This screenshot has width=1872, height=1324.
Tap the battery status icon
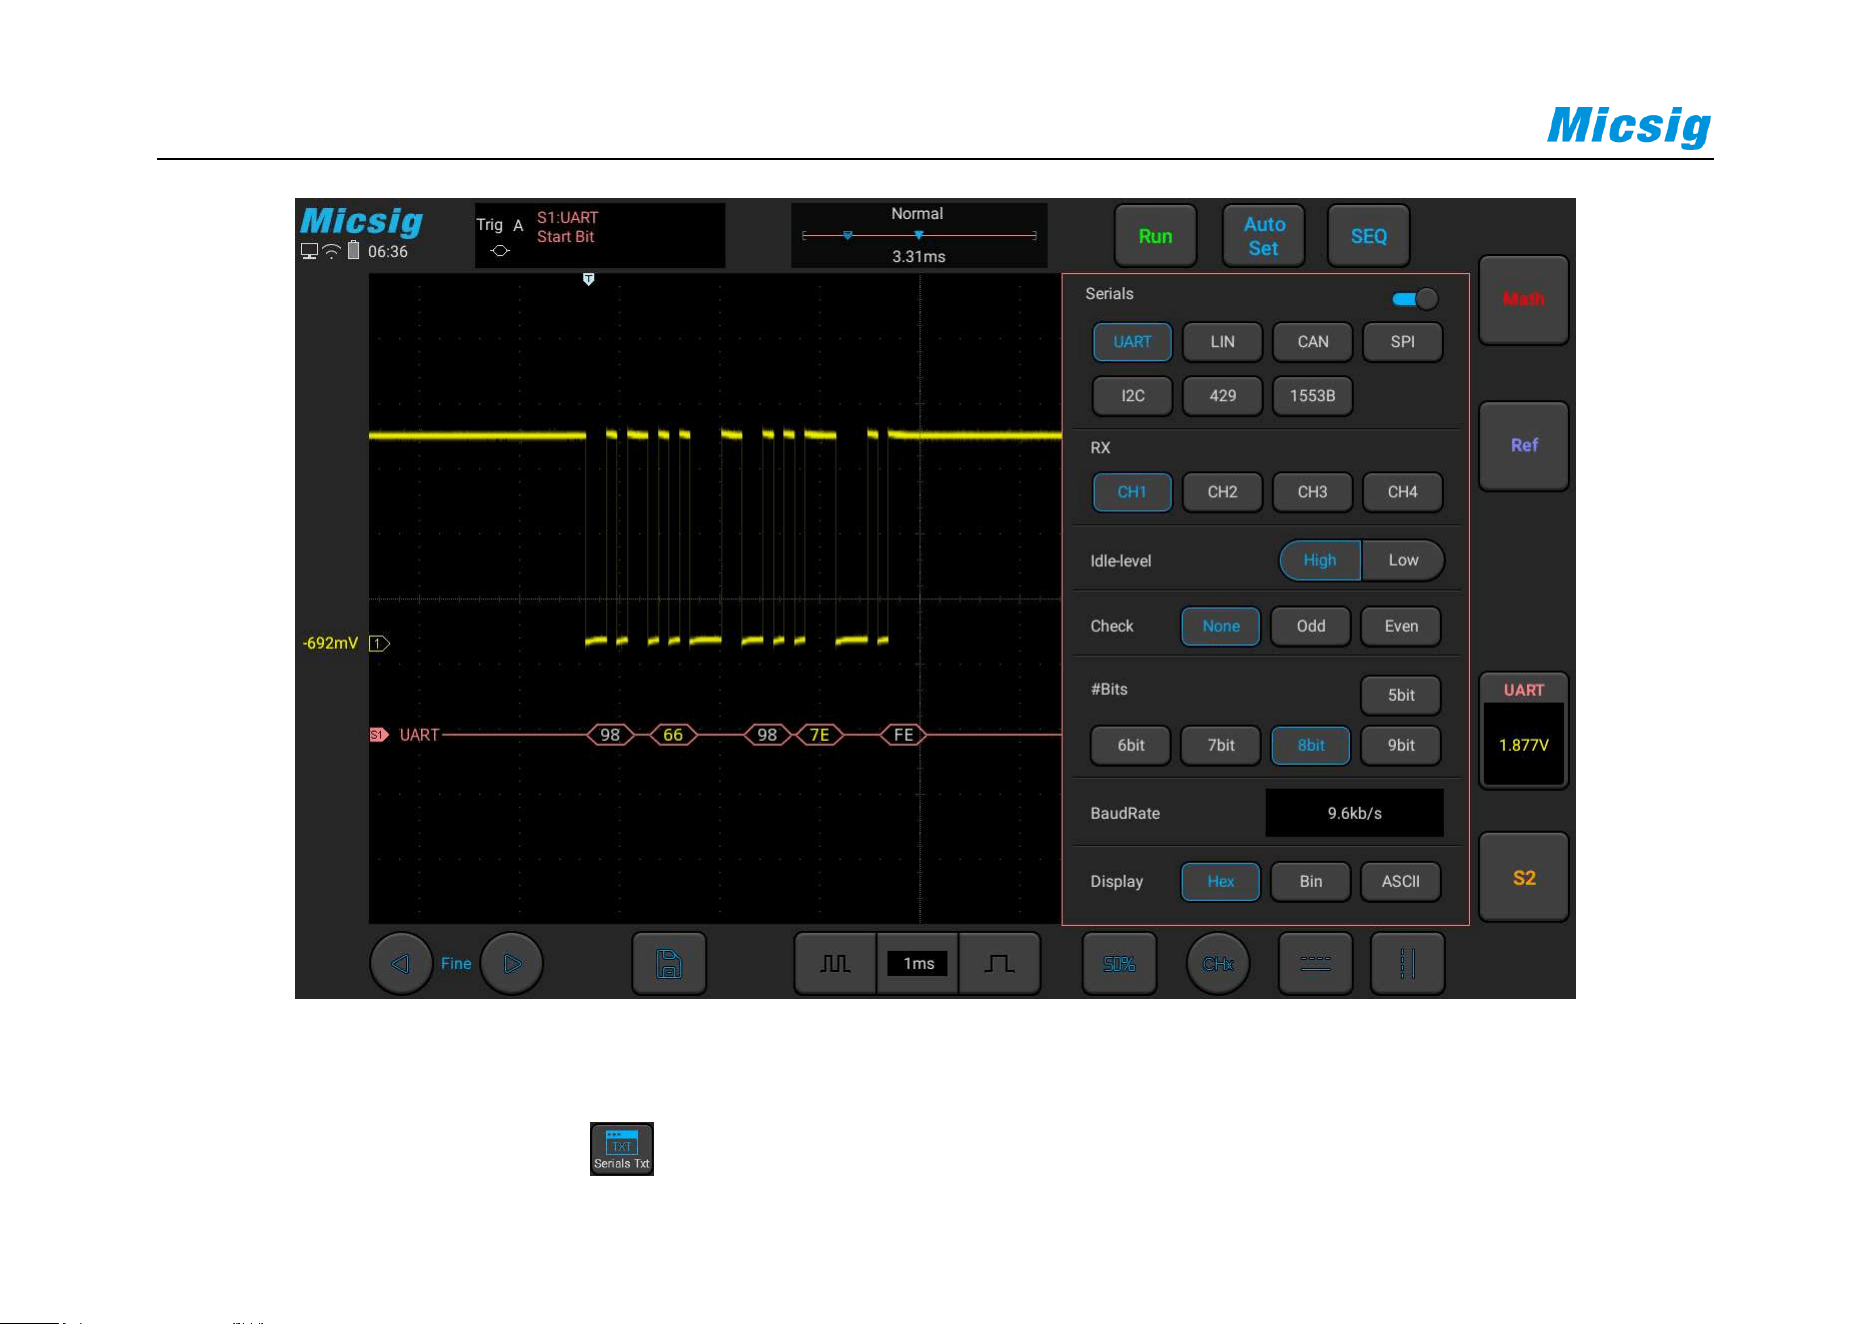pos(353,250)
